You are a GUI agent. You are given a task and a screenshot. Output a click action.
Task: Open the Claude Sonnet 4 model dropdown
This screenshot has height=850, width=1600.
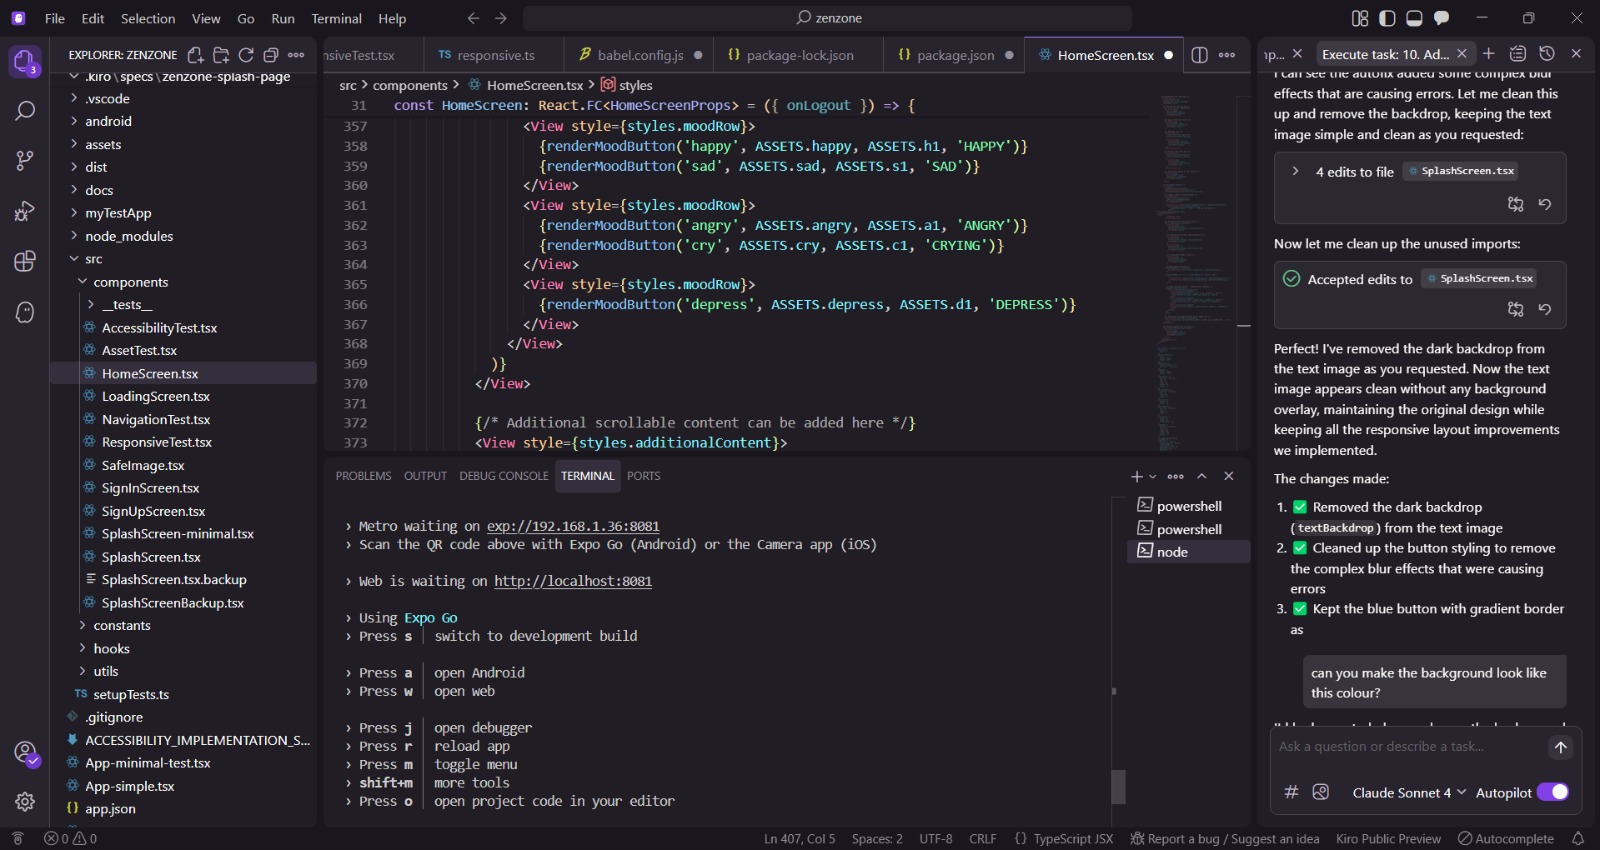pyautogui.click(x=1408, y=793)
